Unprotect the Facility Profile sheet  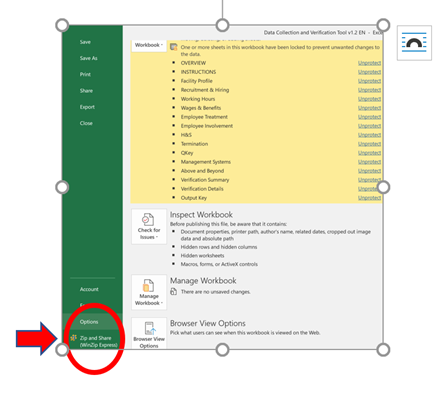pyautogui.click(x=369, y=81)
